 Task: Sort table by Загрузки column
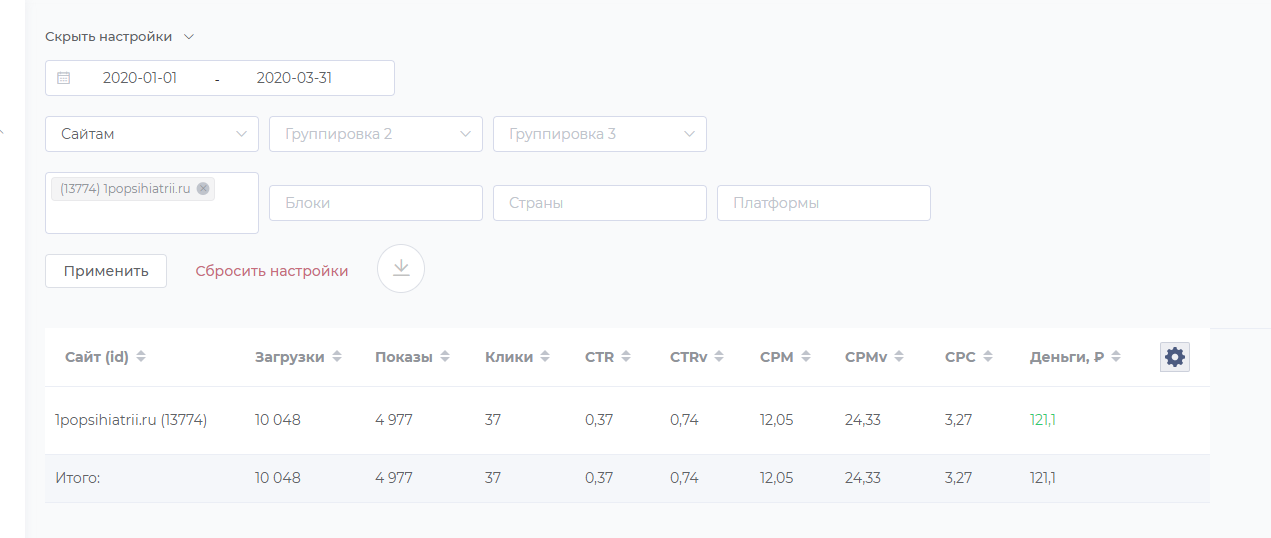(x=337, y=357)
